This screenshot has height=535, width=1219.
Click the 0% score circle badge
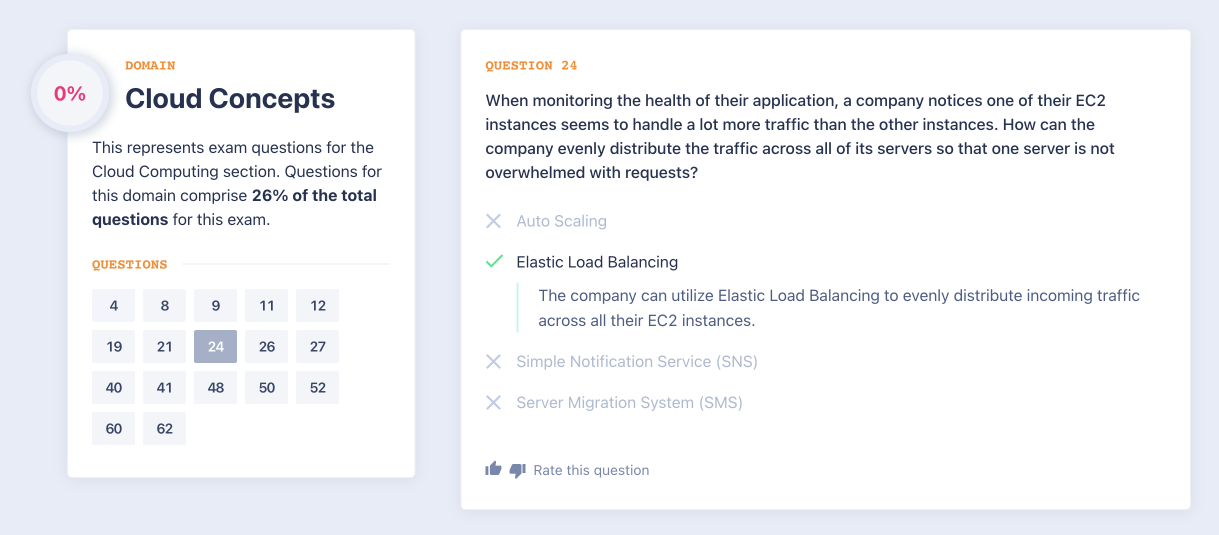(70, 94)
